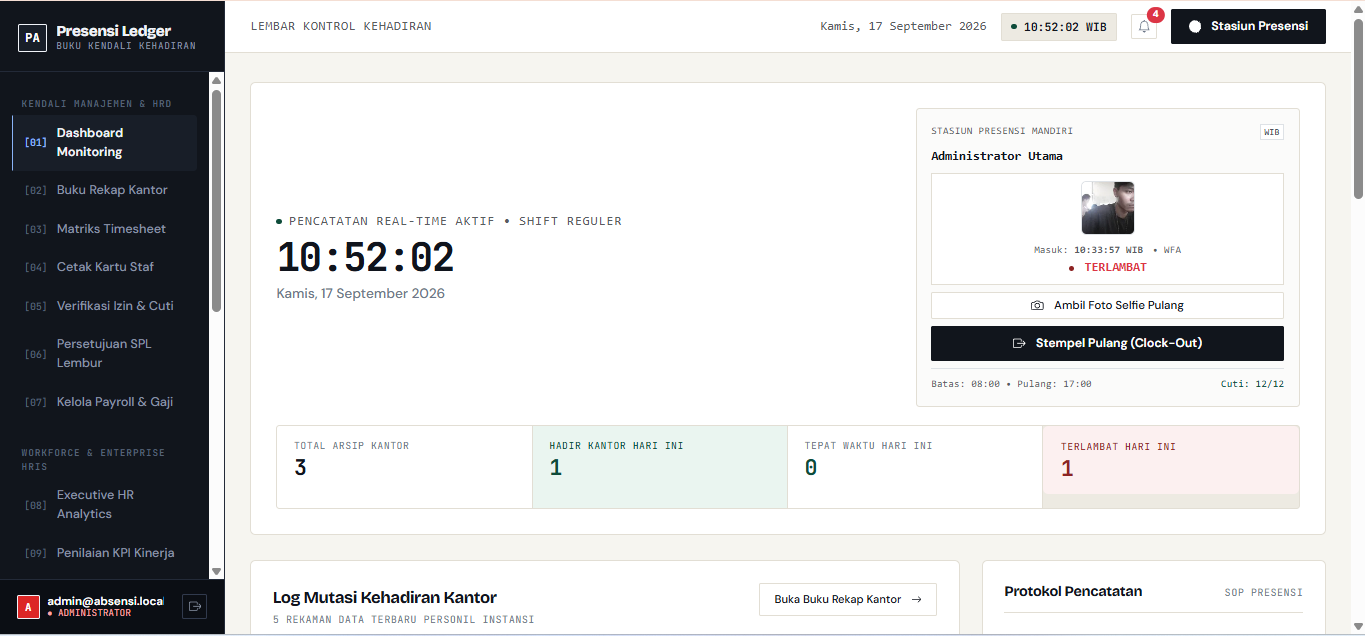The height and width of the screenshot is (636, 1365).
Task: Click the clock-out arrow icon
Action: [1019, 343]
